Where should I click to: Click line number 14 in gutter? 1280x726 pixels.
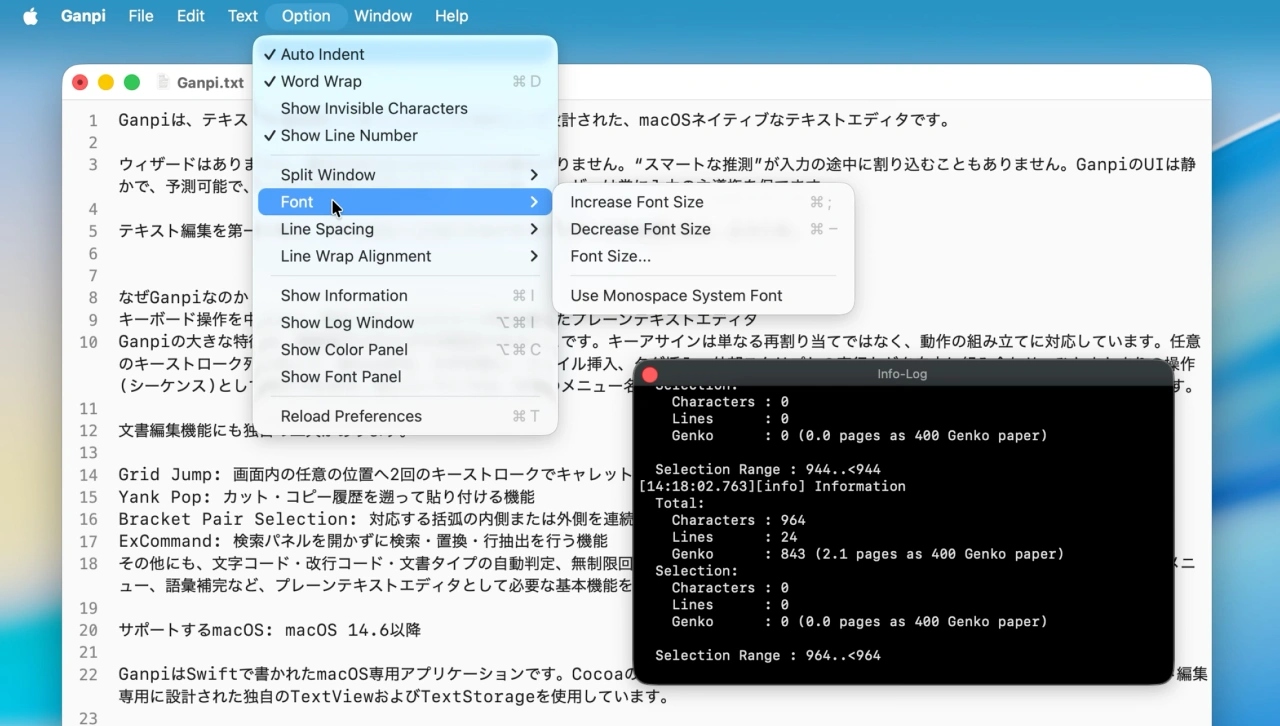pyautogui.click(x=89, y=475)
